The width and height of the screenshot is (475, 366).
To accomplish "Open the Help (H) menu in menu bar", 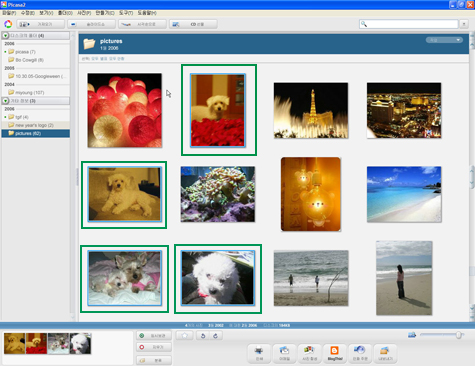I will point(147,13).
